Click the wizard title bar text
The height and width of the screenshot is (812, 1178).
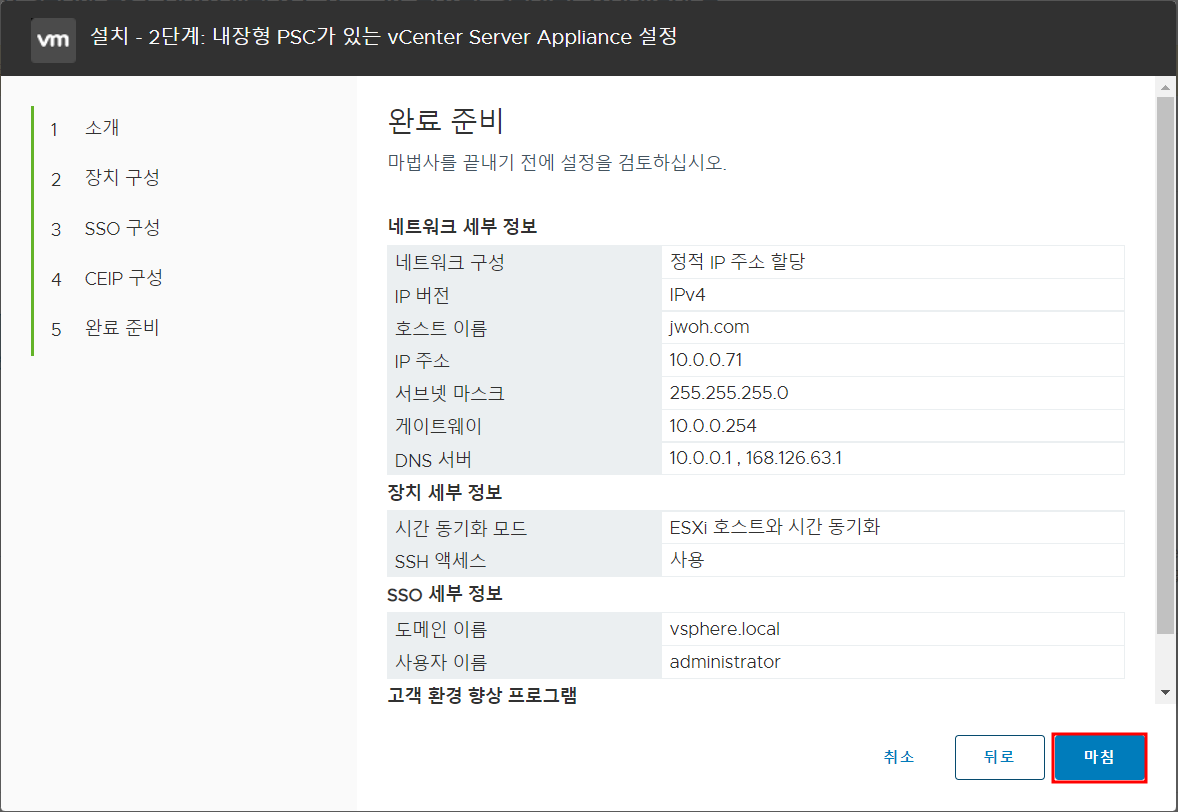(383, 37)
